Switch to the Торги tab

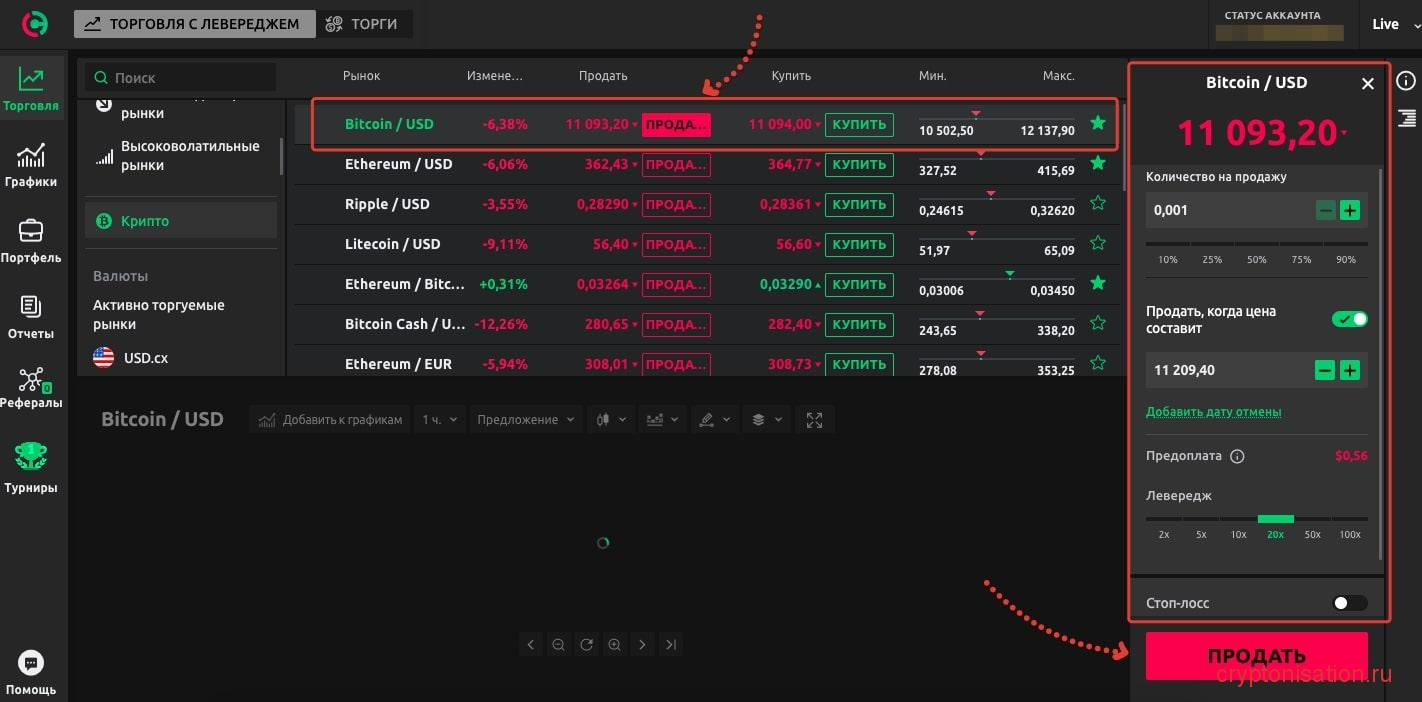pos(364,24)
